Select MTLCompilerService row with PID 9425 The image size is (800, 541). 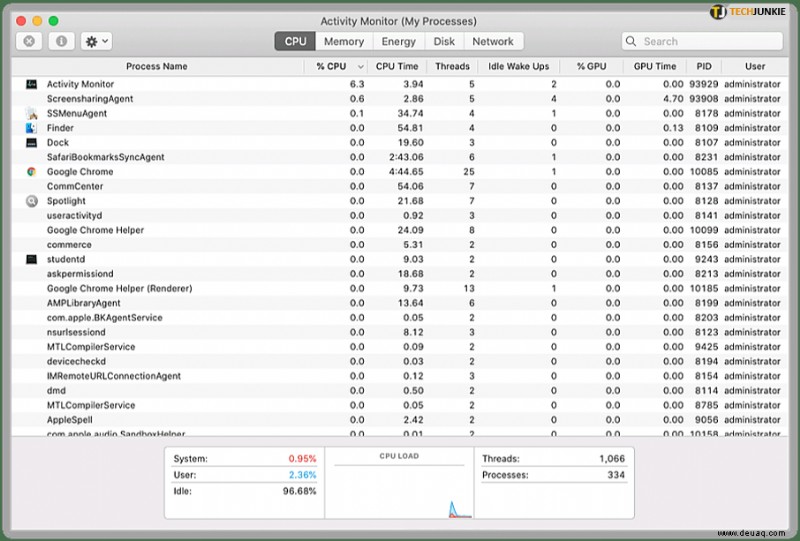click(399, 347)
